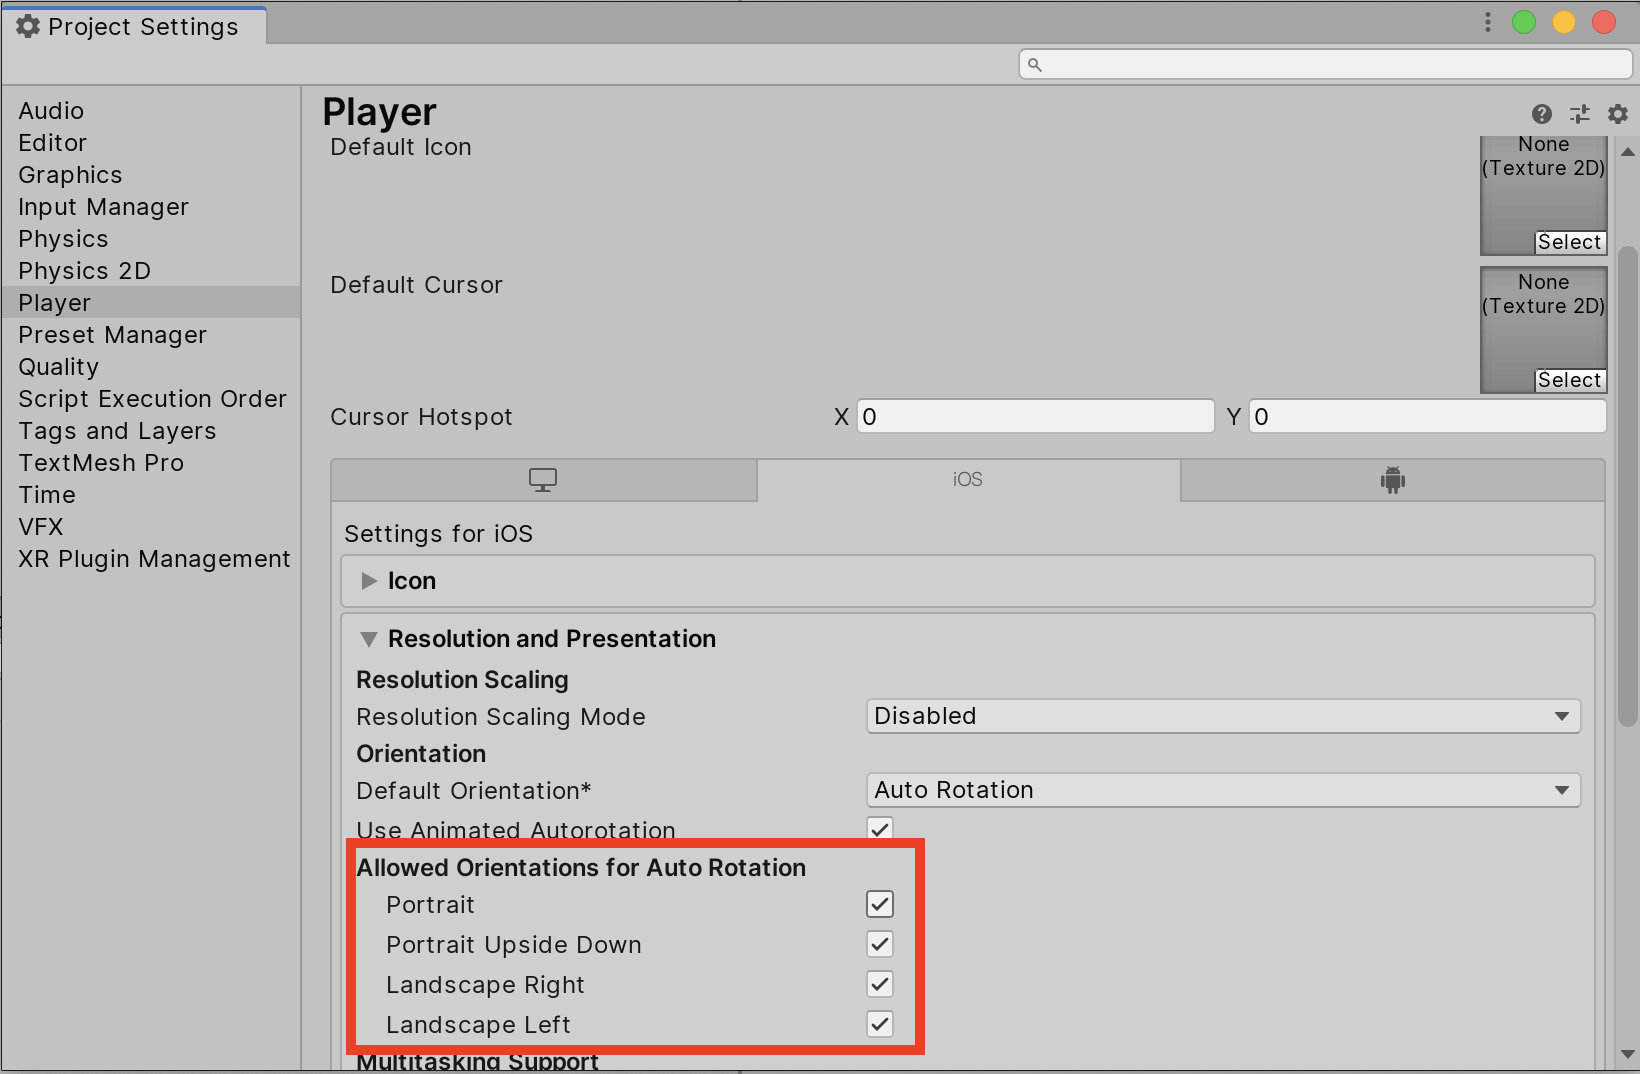Open Quality settings in the sidebar
The height and width of the screenshot is (1074, 1640).
tap(59, 367)
